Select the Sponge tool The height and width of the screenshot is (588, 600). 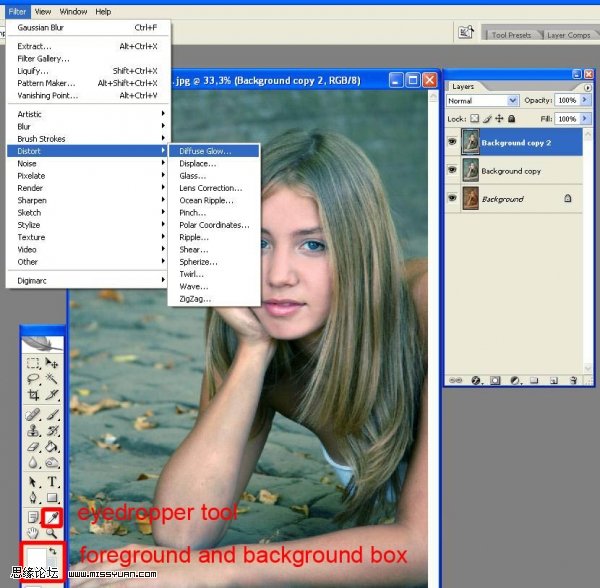pyautogui.click(x=52, y=463)
